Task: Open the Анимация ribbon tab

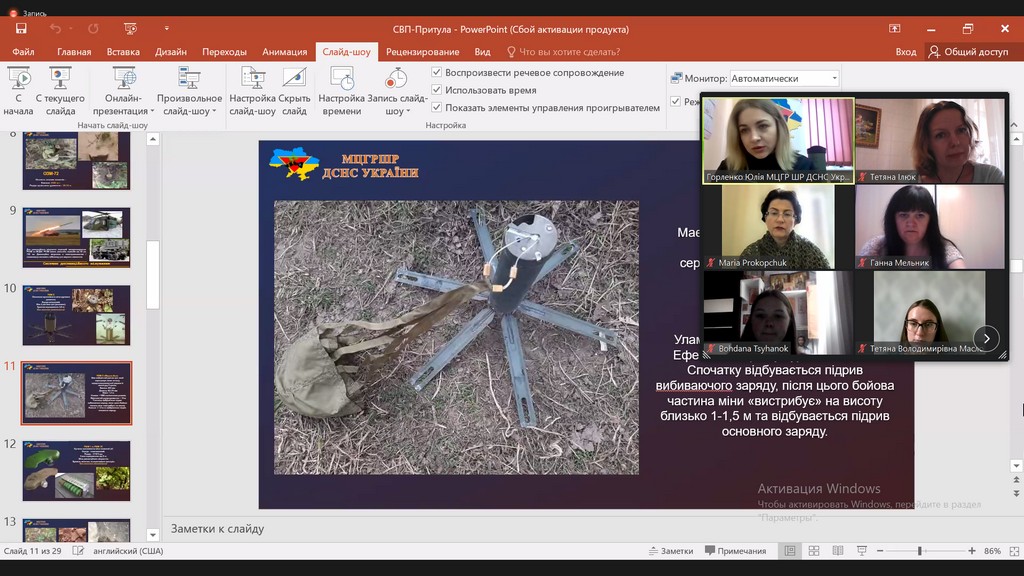Action: tap(284, 52)
